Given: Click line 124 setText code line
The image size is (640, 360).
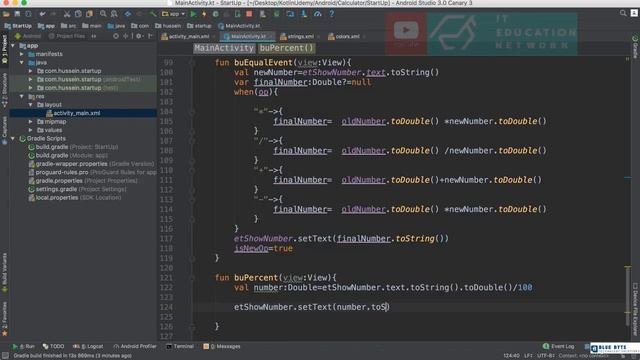Looking at the screenshot, I should click(x=312, y=307).
